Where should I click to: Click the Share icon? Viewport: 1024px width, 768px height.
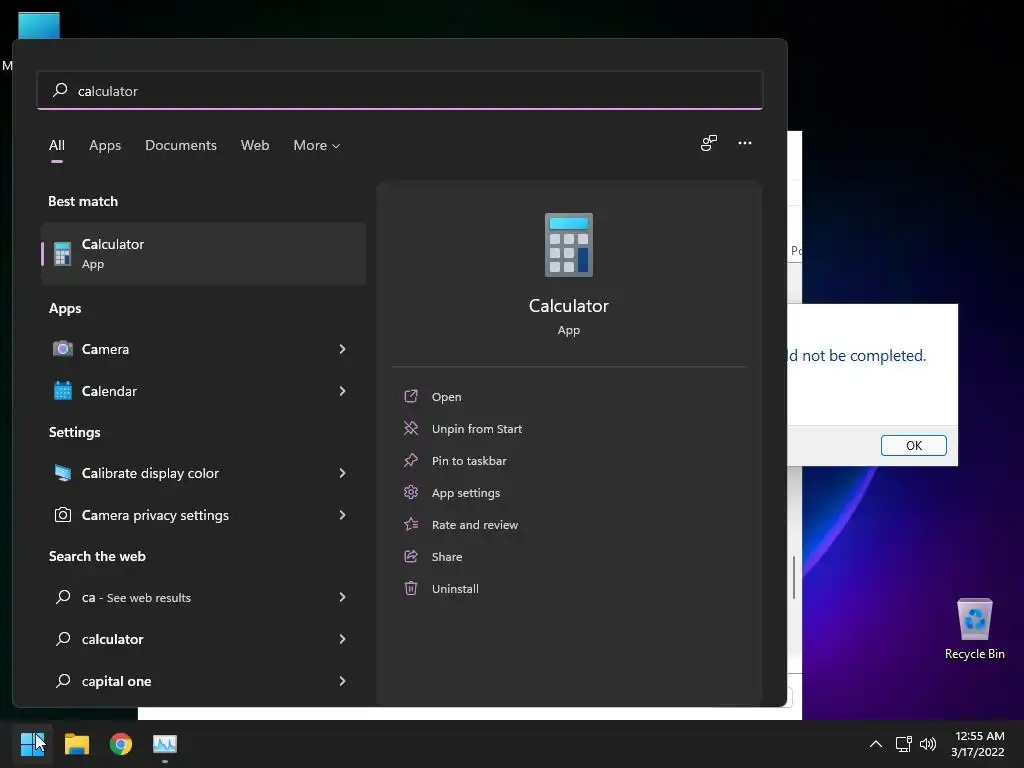[411, 556]
